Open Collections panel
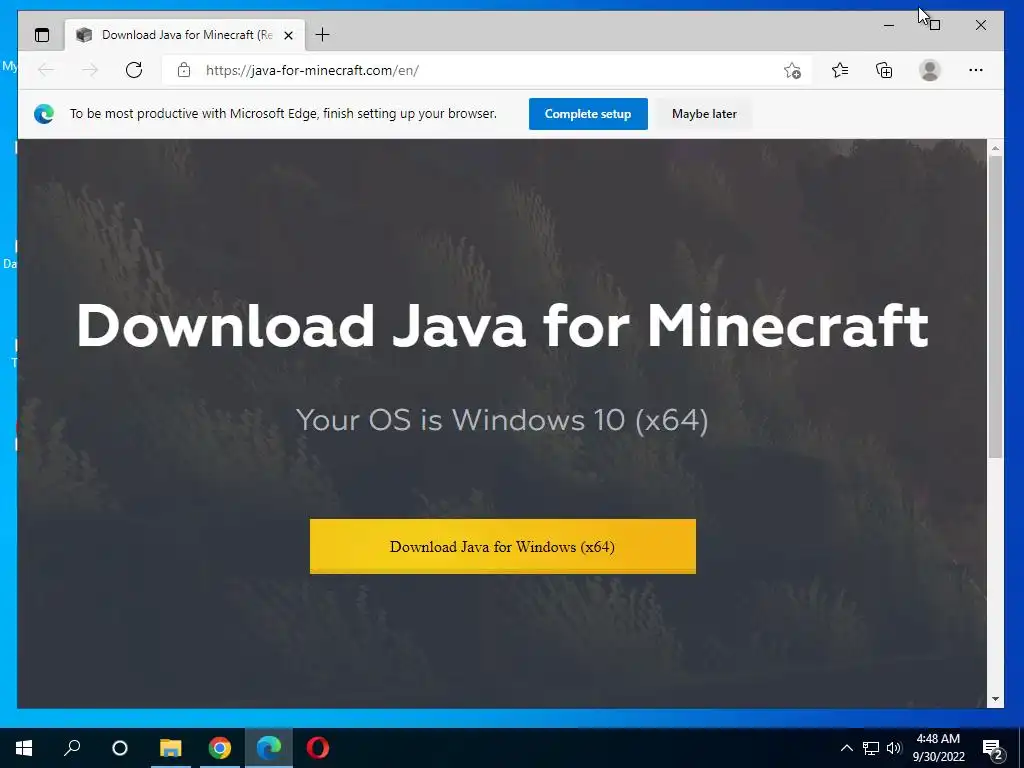This screenshot has width=1024, height=768. (884, 70)
